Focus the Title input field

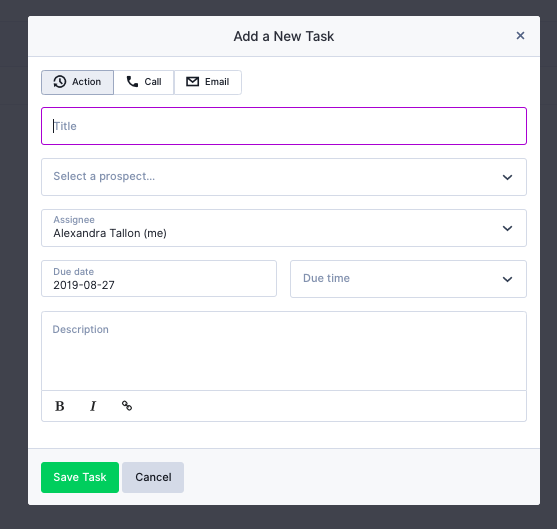click(x=284, y=126)
